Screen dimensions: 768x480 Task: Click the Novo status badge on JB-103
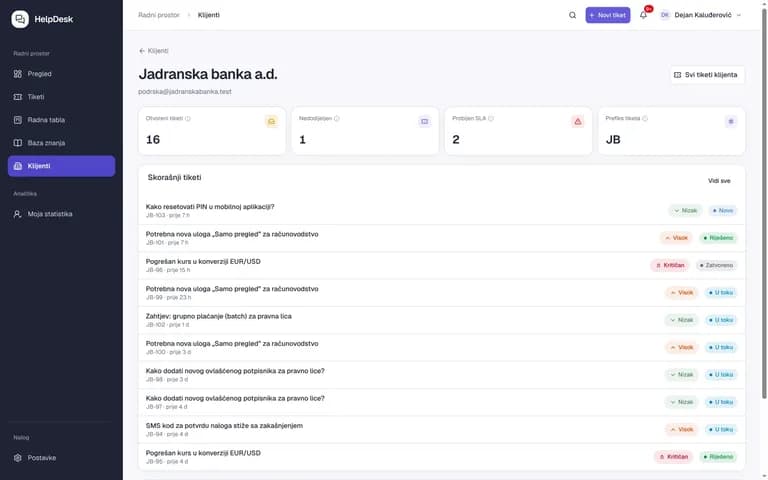click(722, 211)
